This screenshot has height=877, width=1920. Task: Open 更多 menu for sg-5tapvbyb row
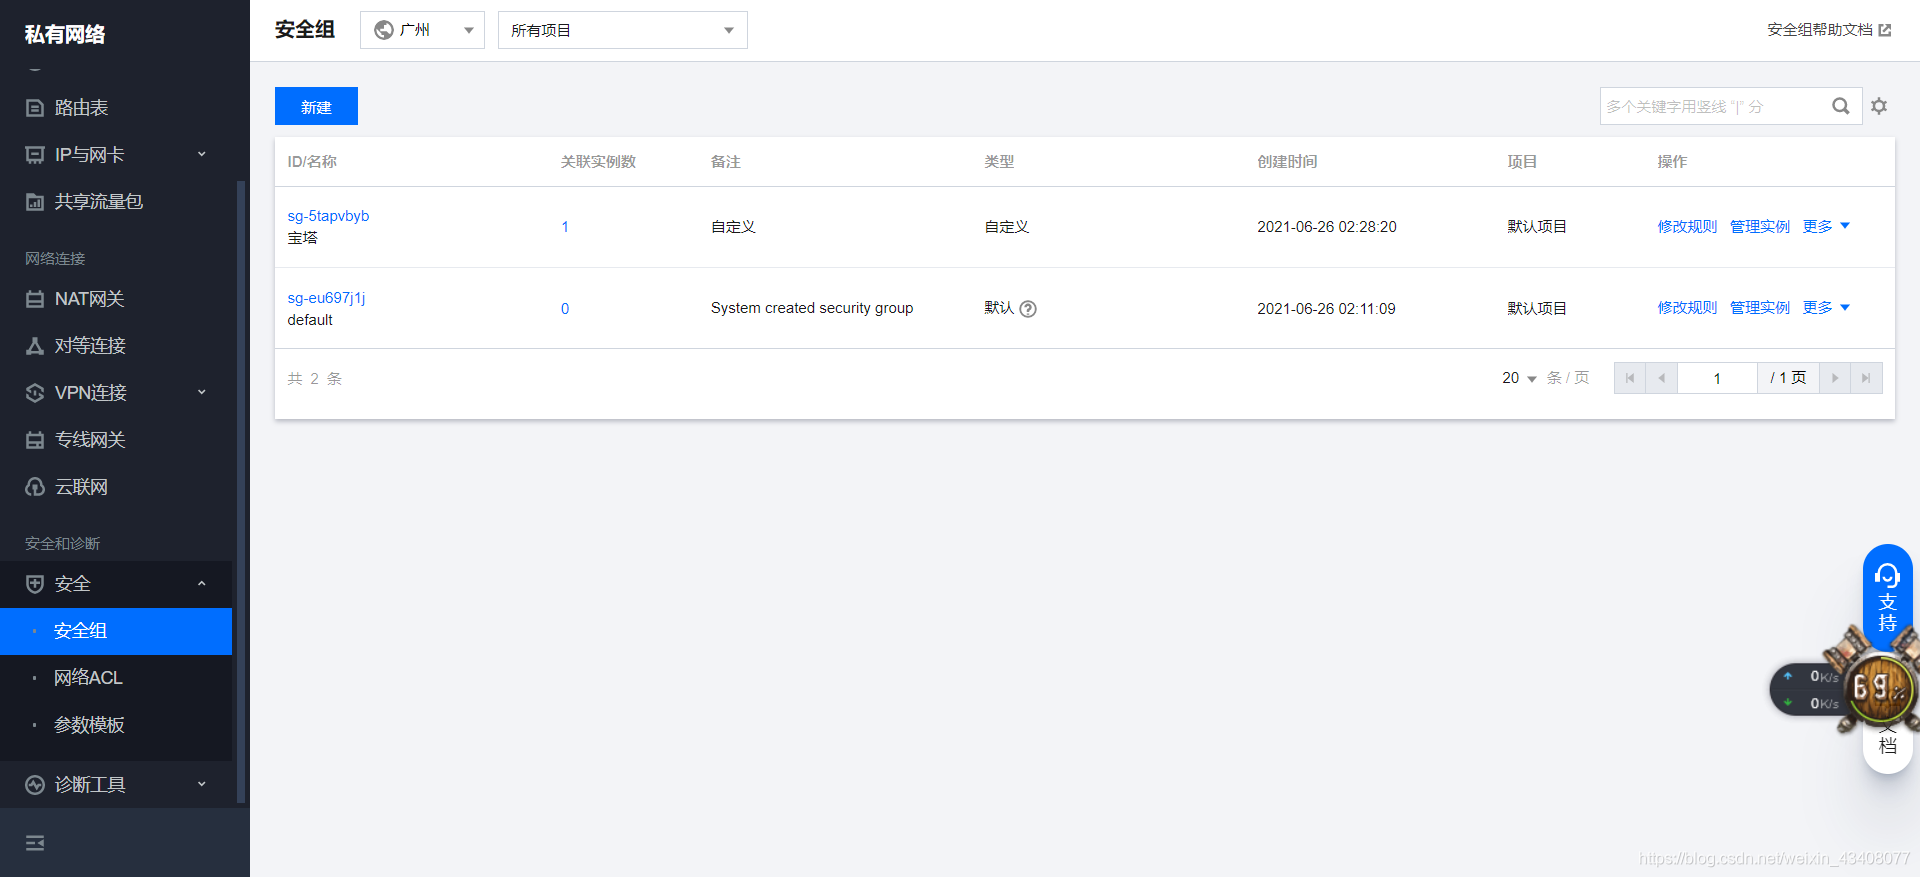coord(1826,227)
